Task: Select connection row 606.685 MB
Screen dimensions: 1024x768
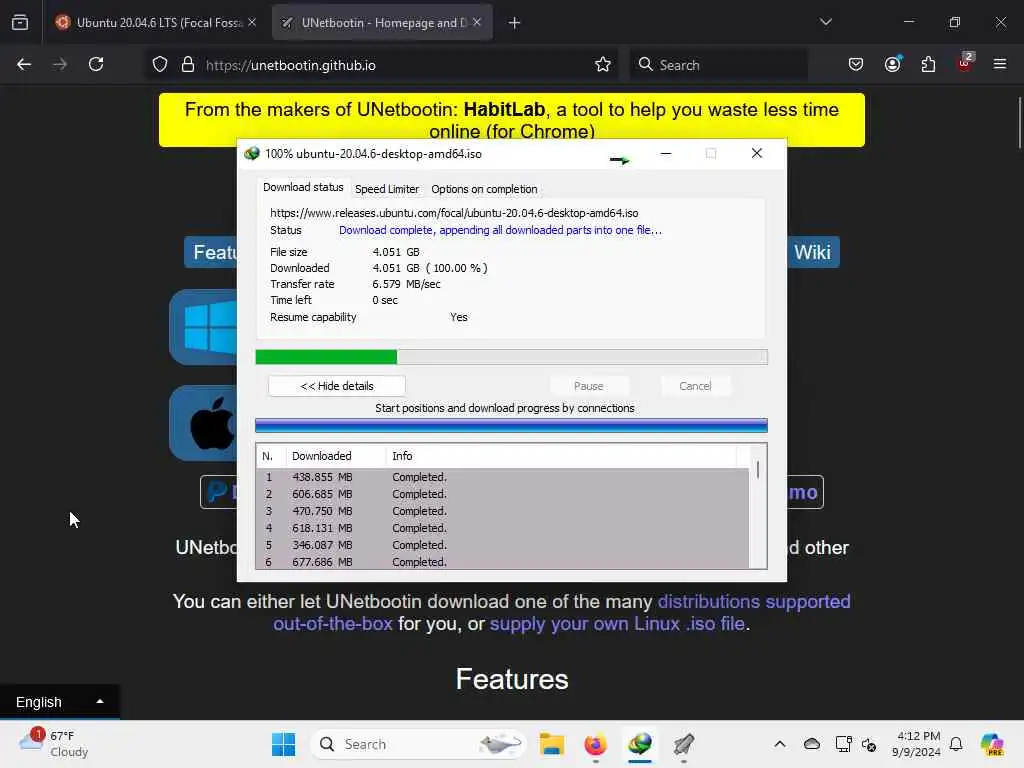Action: click(502, 494)
